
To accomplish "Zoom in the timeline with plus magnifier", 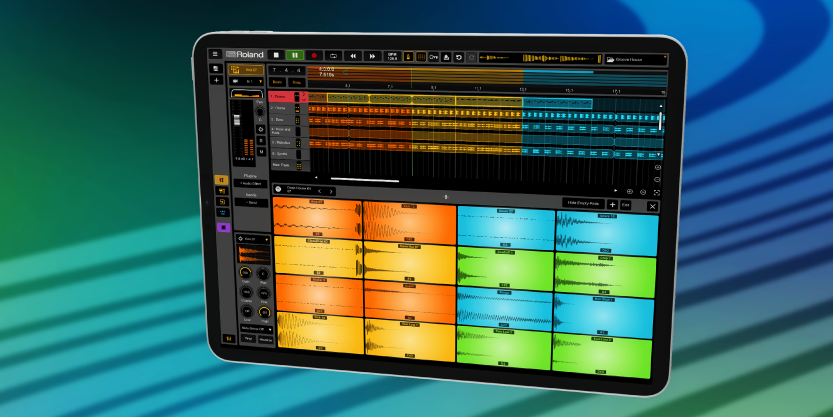I will click(x=630, y=192).
